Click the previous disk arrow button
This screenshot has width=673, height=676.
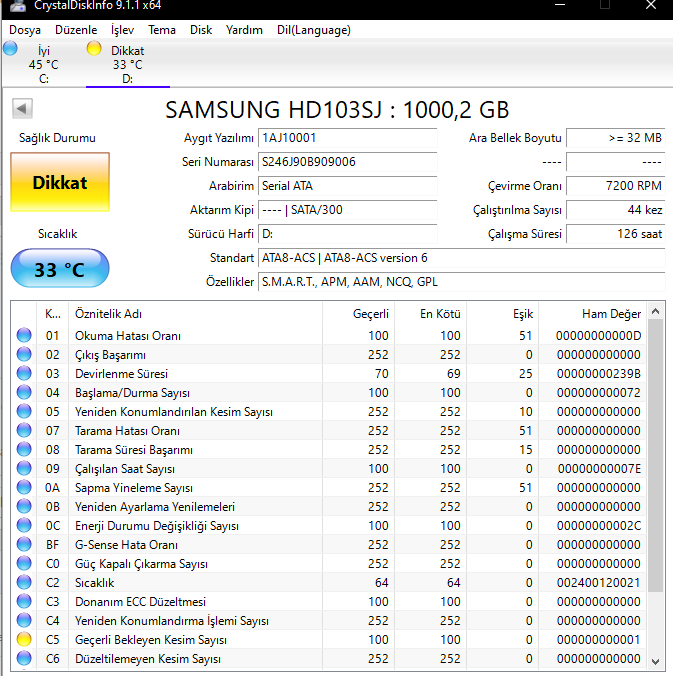coord(22,108)
